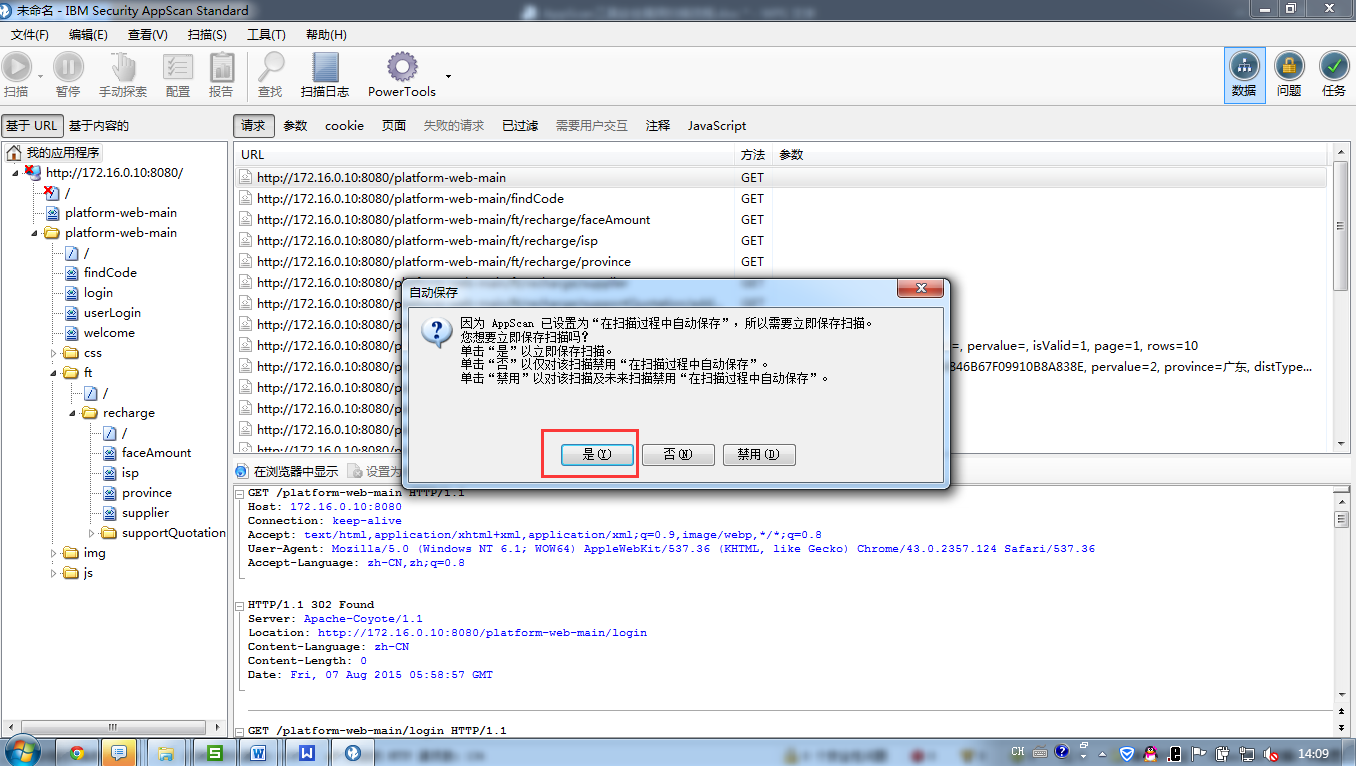
Task: Open Chrome from the taskbar
Action: click(x=77, y=752)
